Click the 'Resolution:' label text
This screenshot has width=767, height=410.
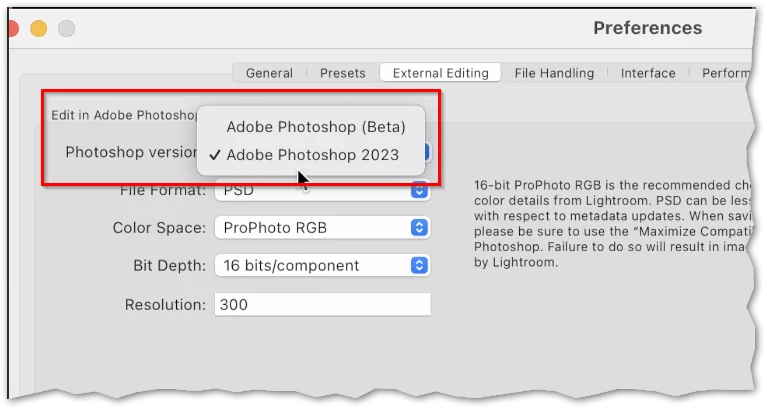(165, 304)
